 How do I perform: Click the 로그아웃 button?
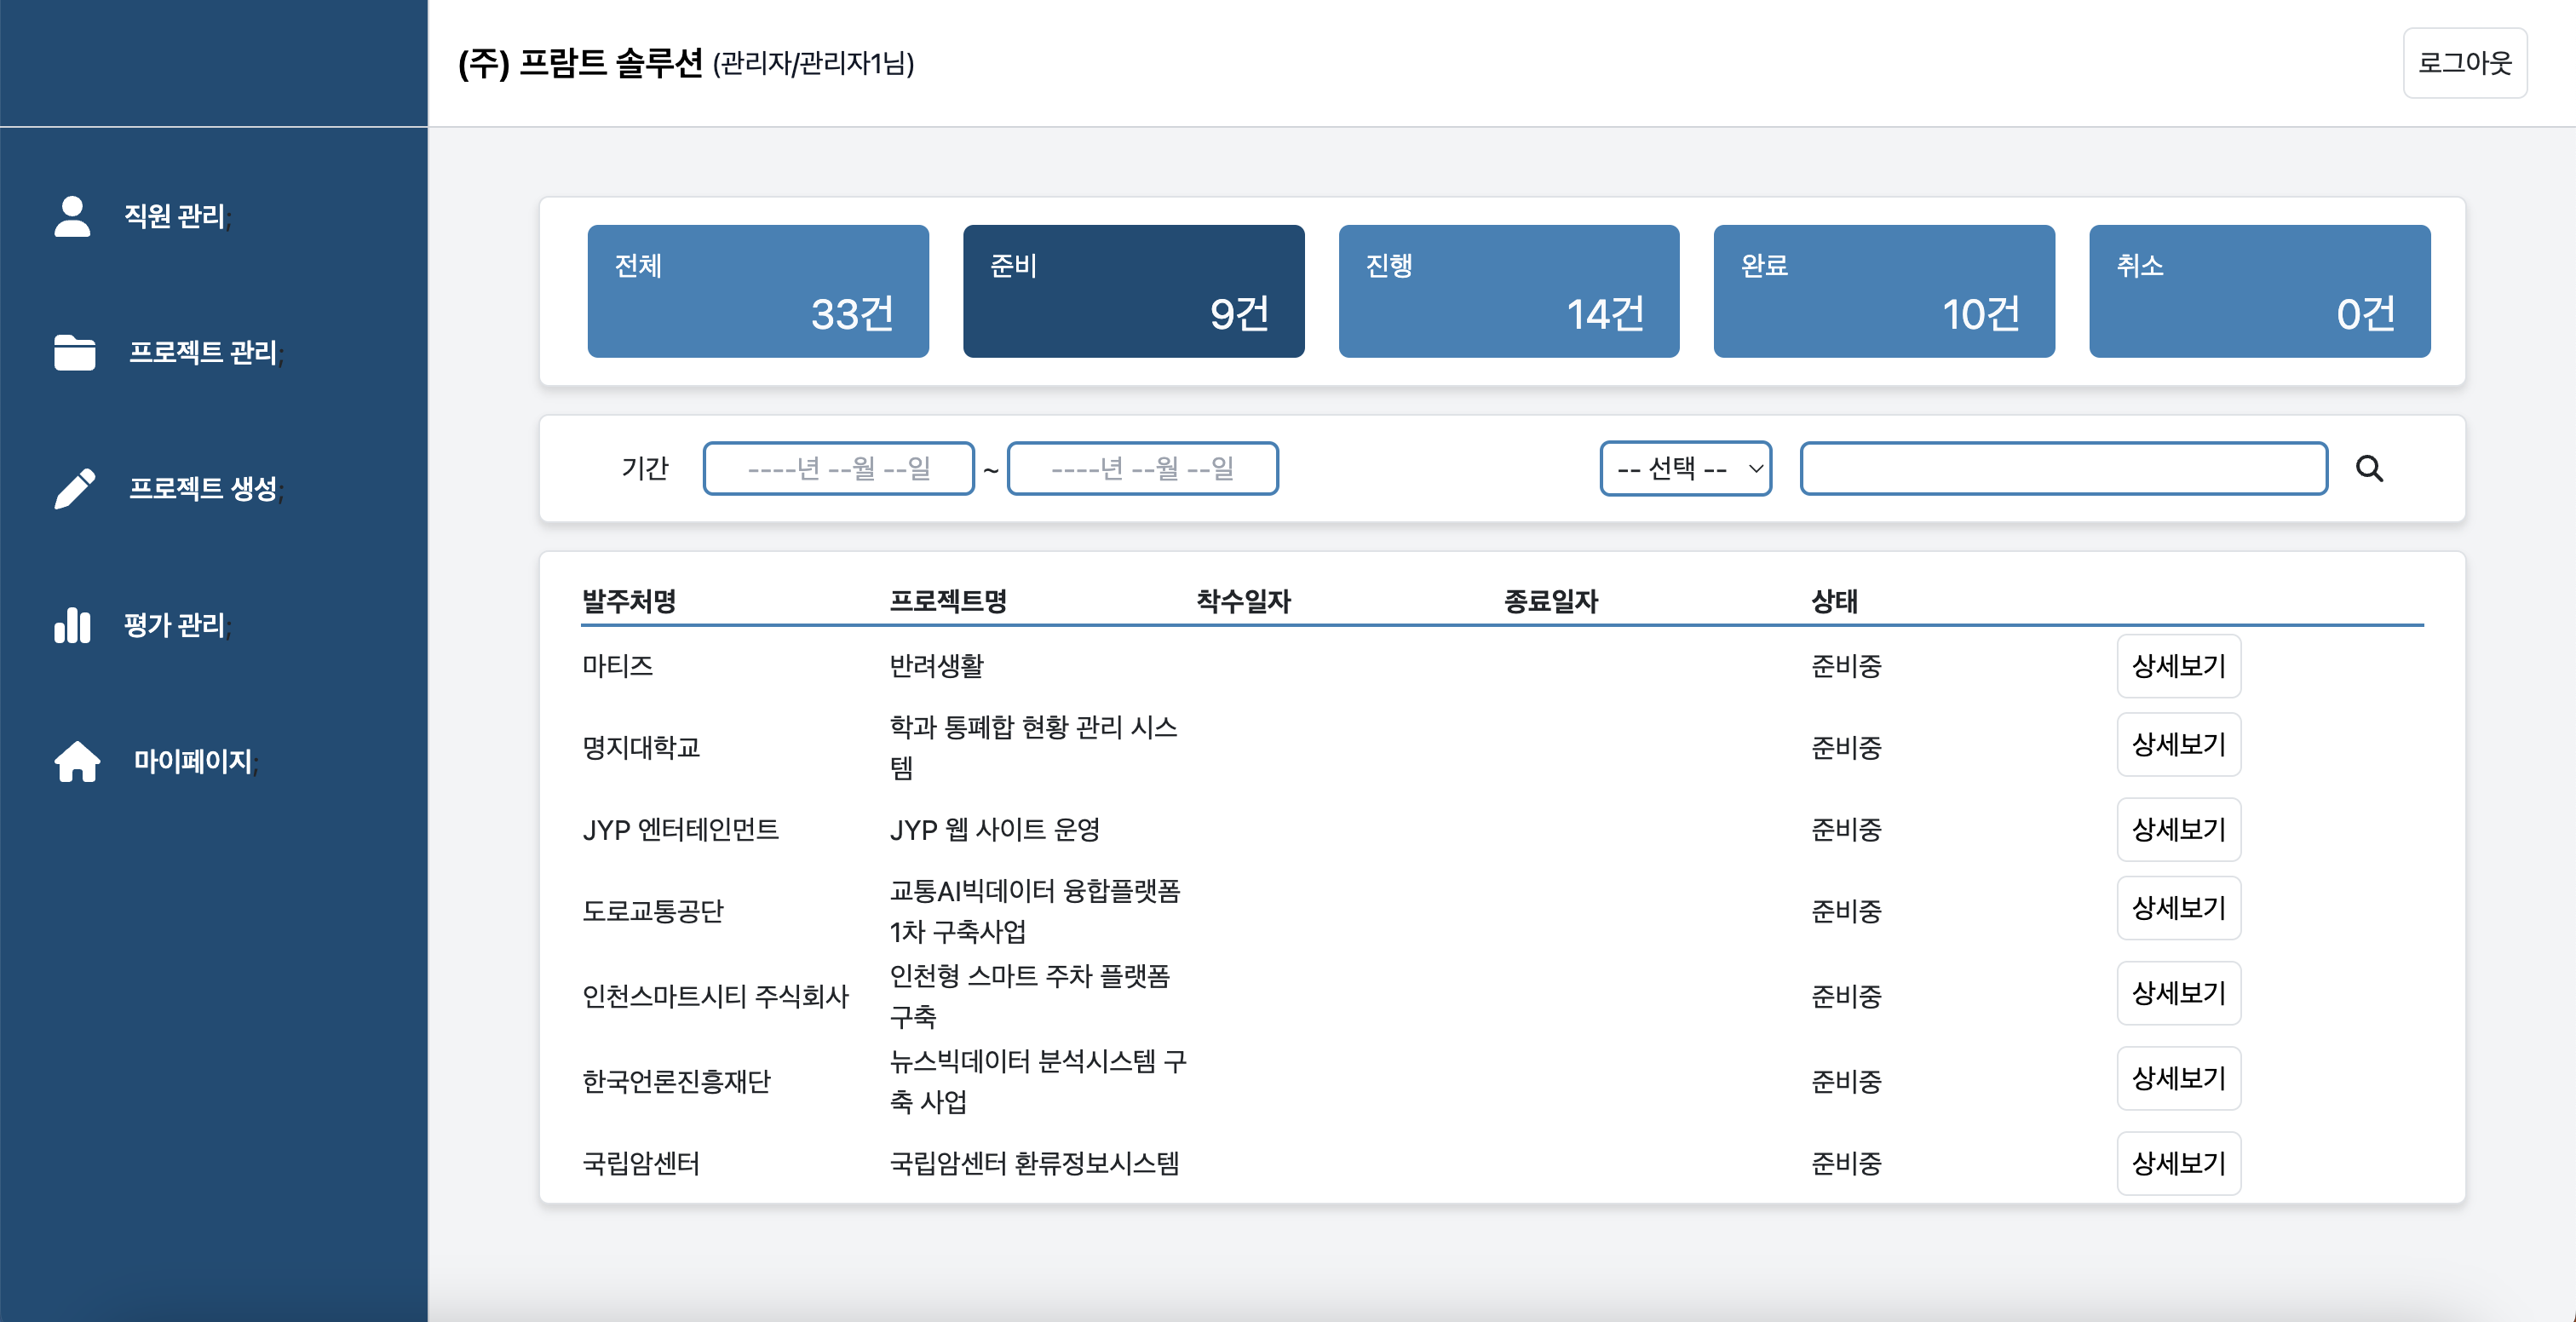click(2464, 63)
